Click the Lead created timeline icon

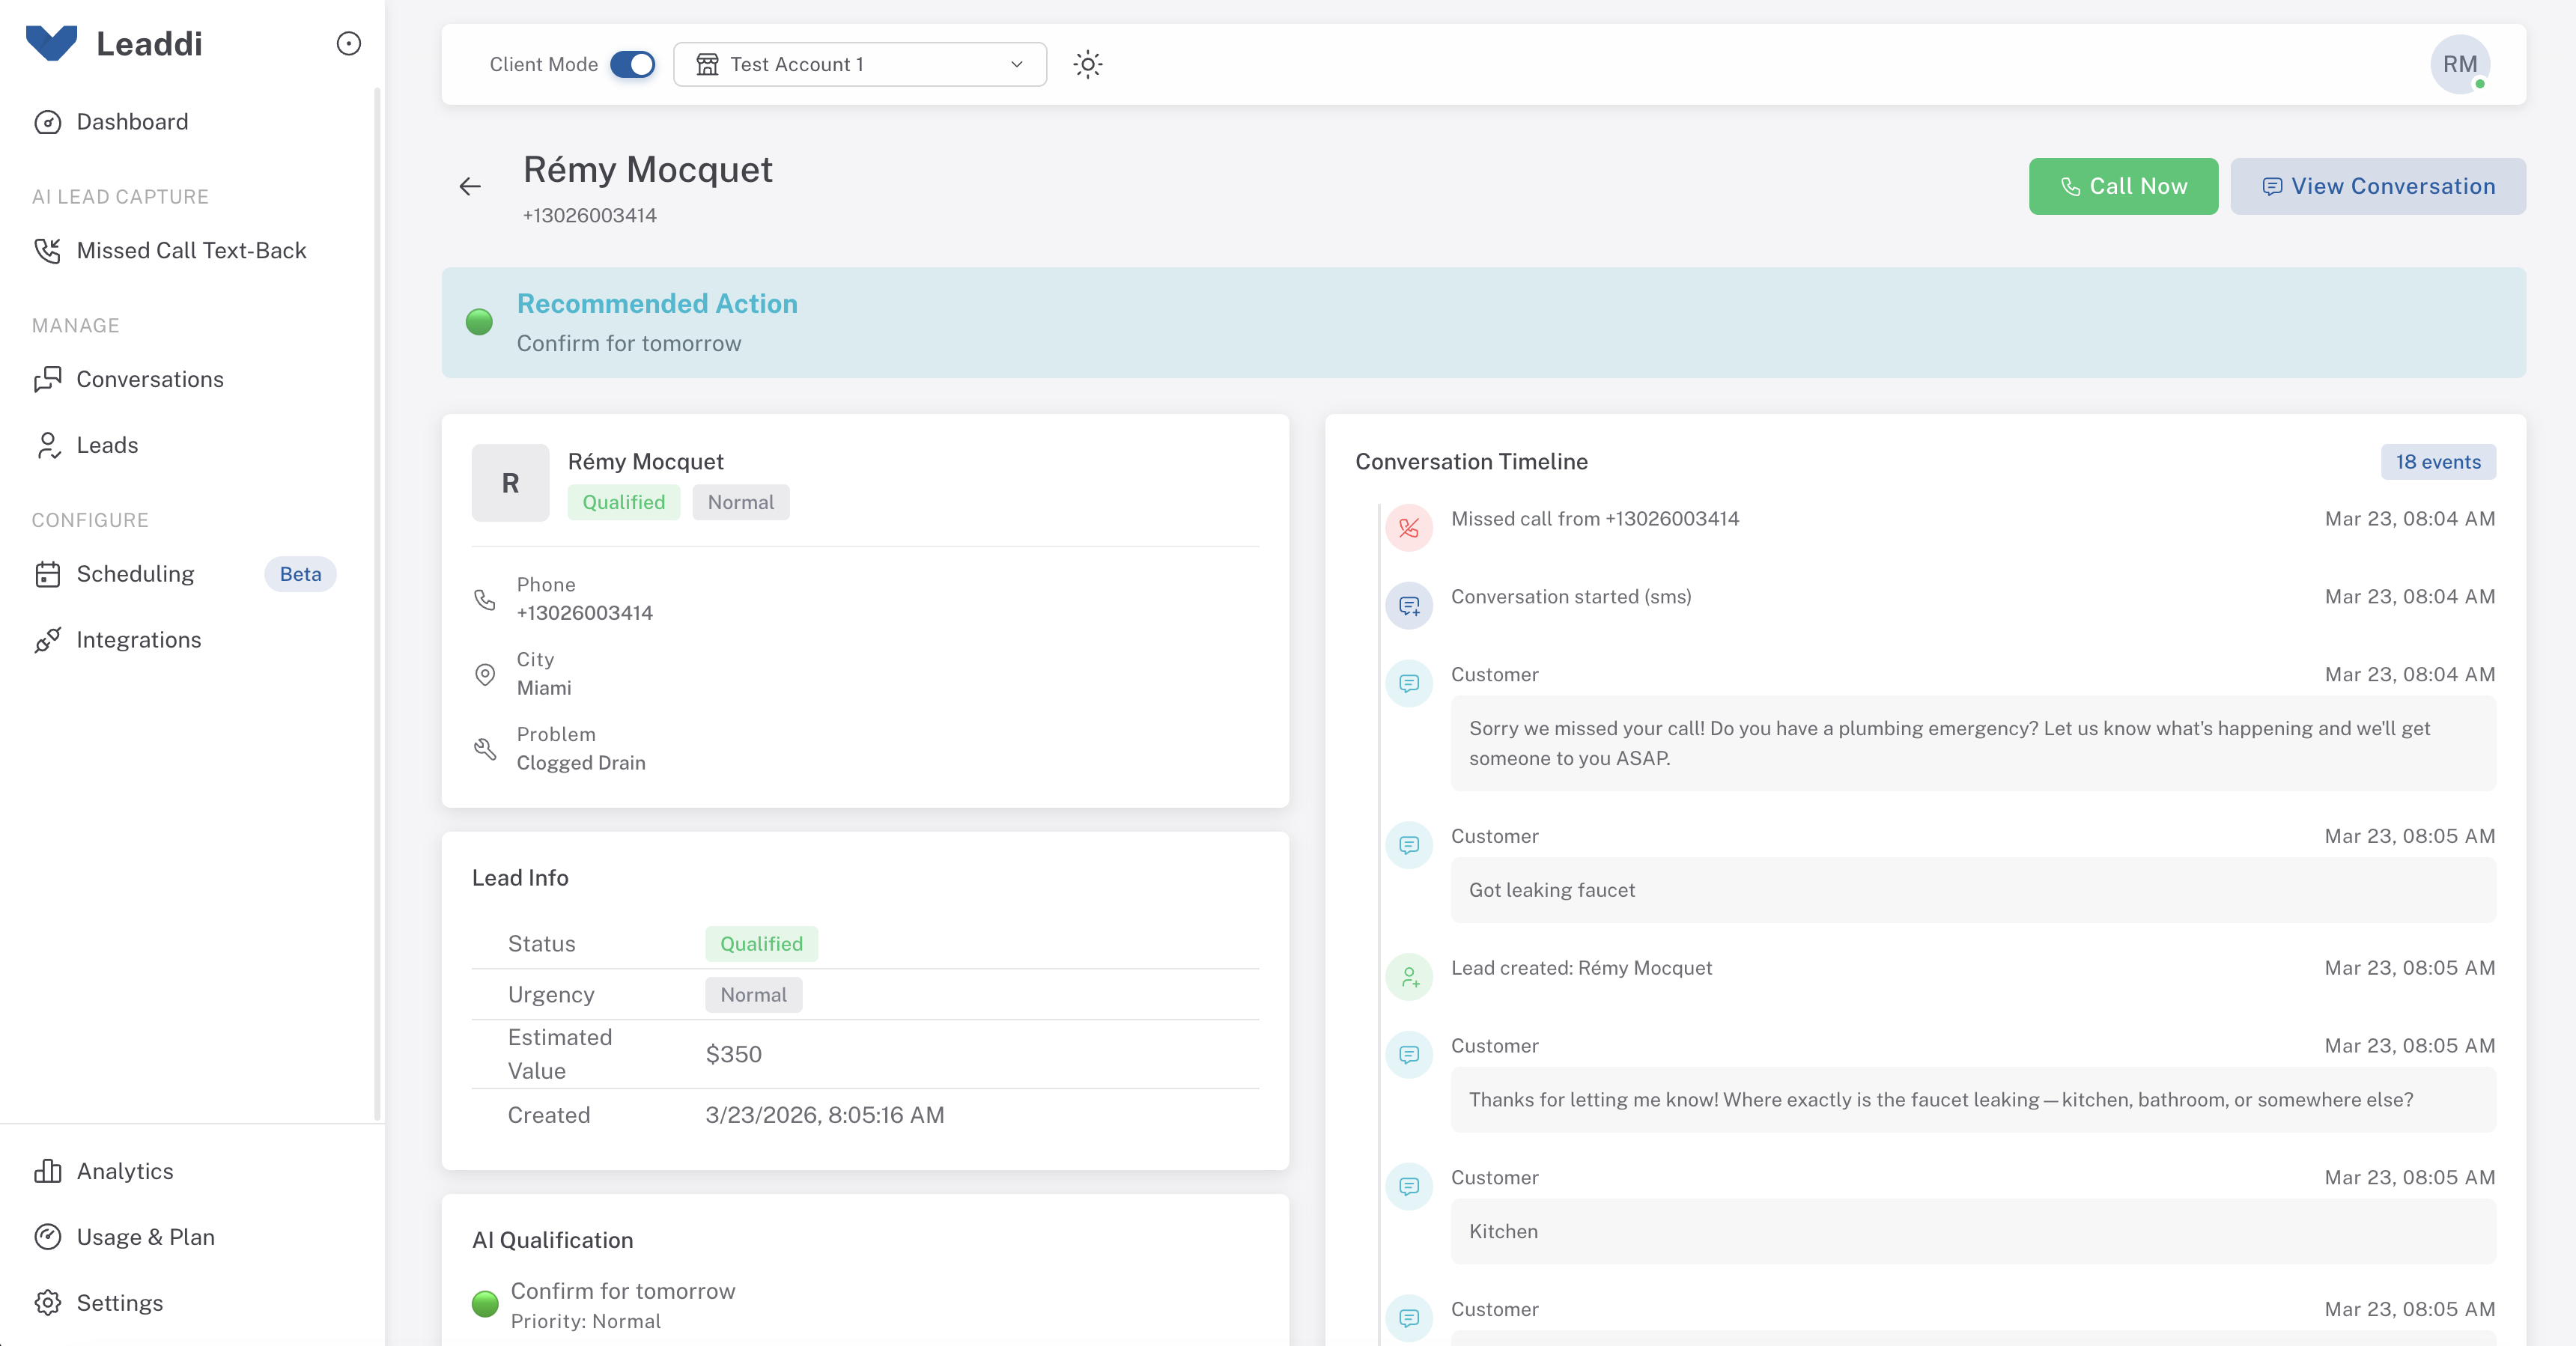[1408, 976]
